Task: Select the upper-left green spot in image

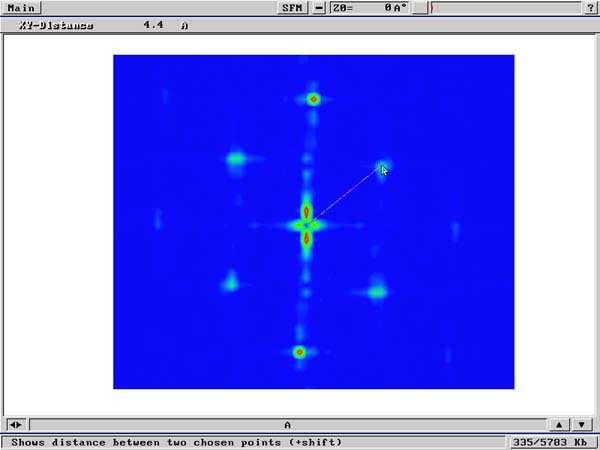Action: 236,158
